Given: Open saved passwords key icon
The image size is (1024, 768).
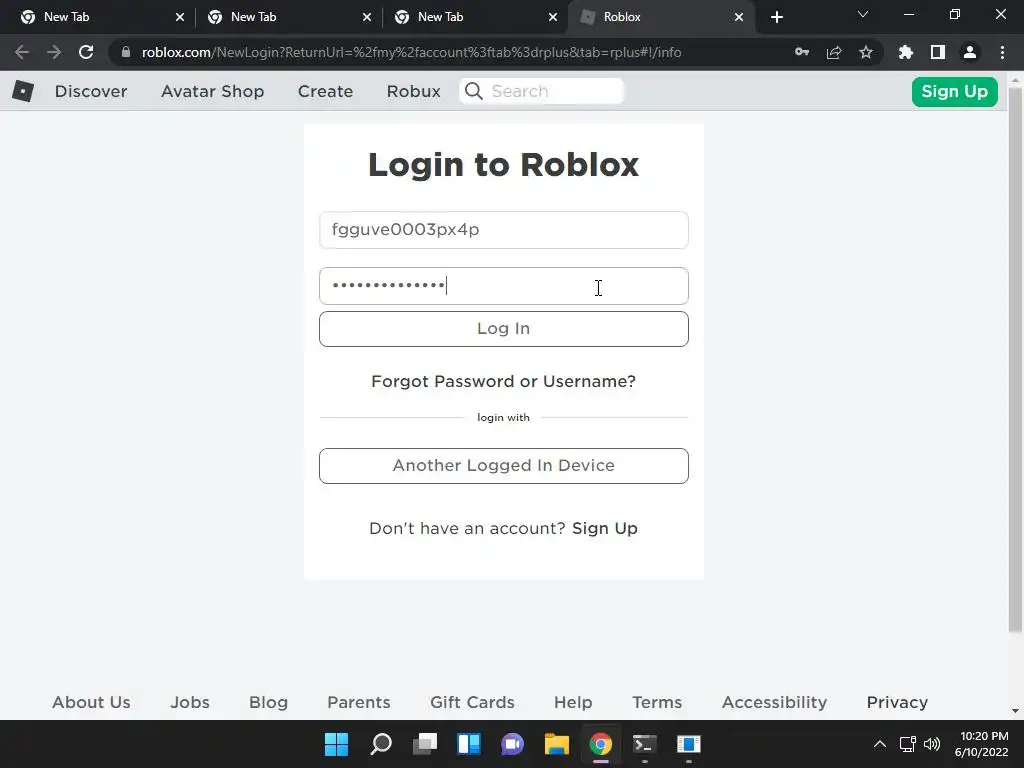Looking at the screenshot, I should (x=802, y=52).
